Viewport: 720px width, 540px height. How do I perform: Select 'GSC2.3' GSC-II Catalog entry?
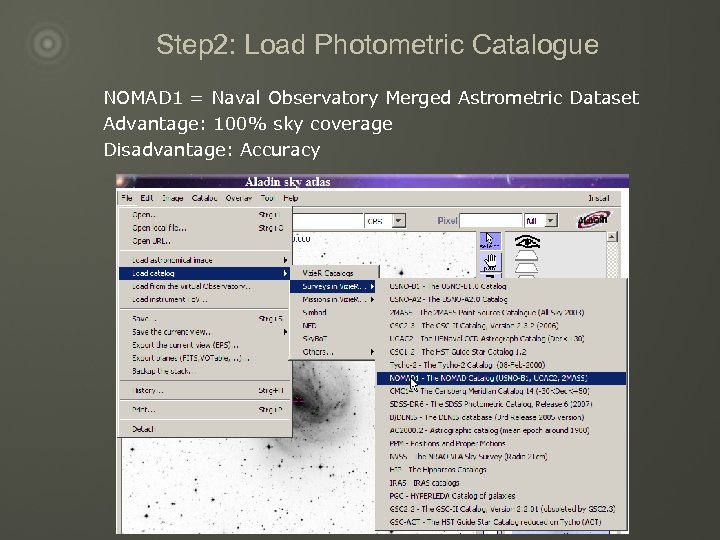click(x=501, y=325)
